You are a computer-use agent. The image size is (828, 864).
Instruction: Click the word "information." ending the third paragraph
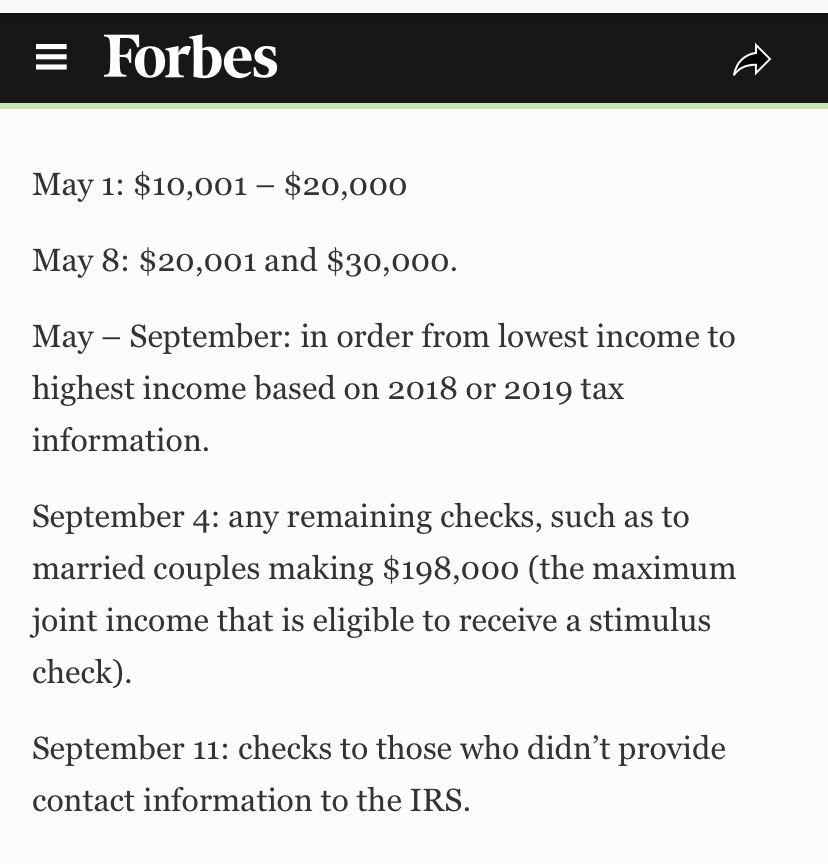coord(121,440)
